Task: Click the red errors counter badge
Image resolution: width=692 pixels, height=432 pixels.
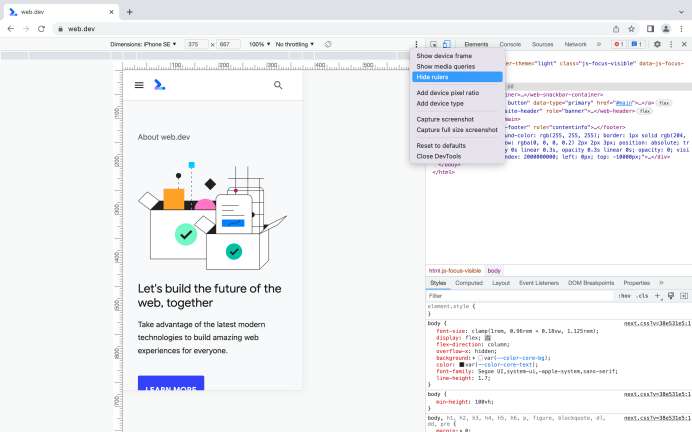Action: pyautogui.click(x=618, y=44)
